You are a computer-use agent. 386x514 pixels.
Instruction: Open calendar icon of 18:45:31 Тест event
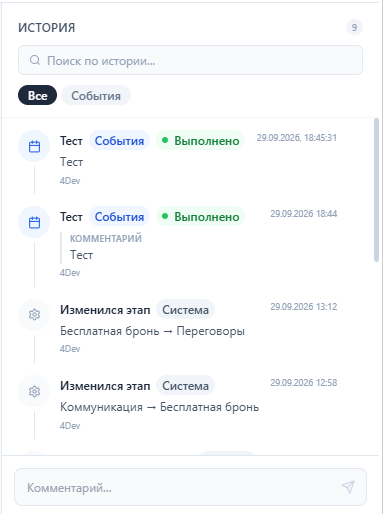34,146
